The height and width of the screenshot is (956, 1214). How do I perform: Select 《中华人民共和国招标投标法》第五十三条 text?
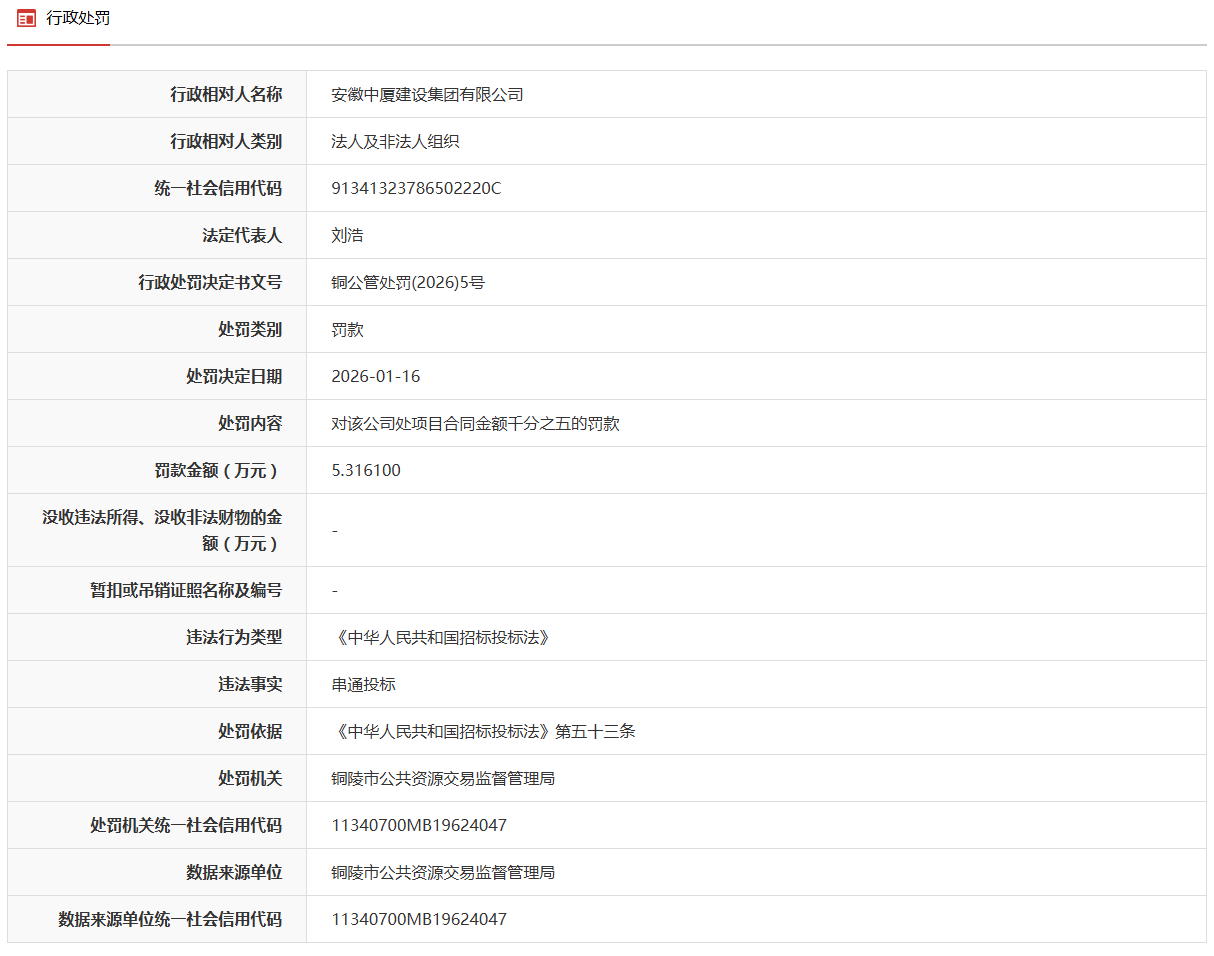483,732
